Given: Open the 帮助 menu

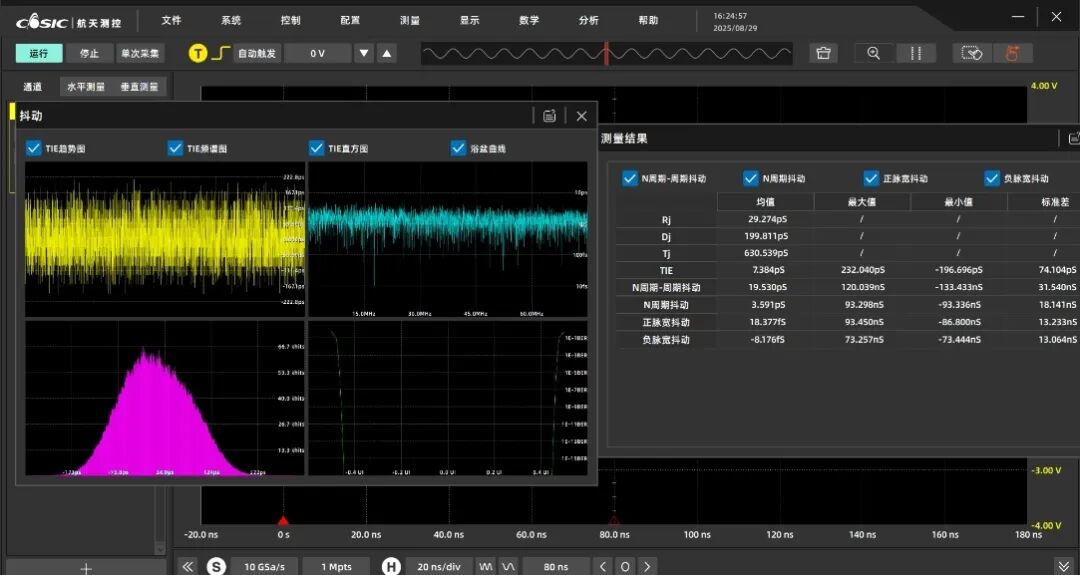Looking at the screenshot, I should coord(648,20).
